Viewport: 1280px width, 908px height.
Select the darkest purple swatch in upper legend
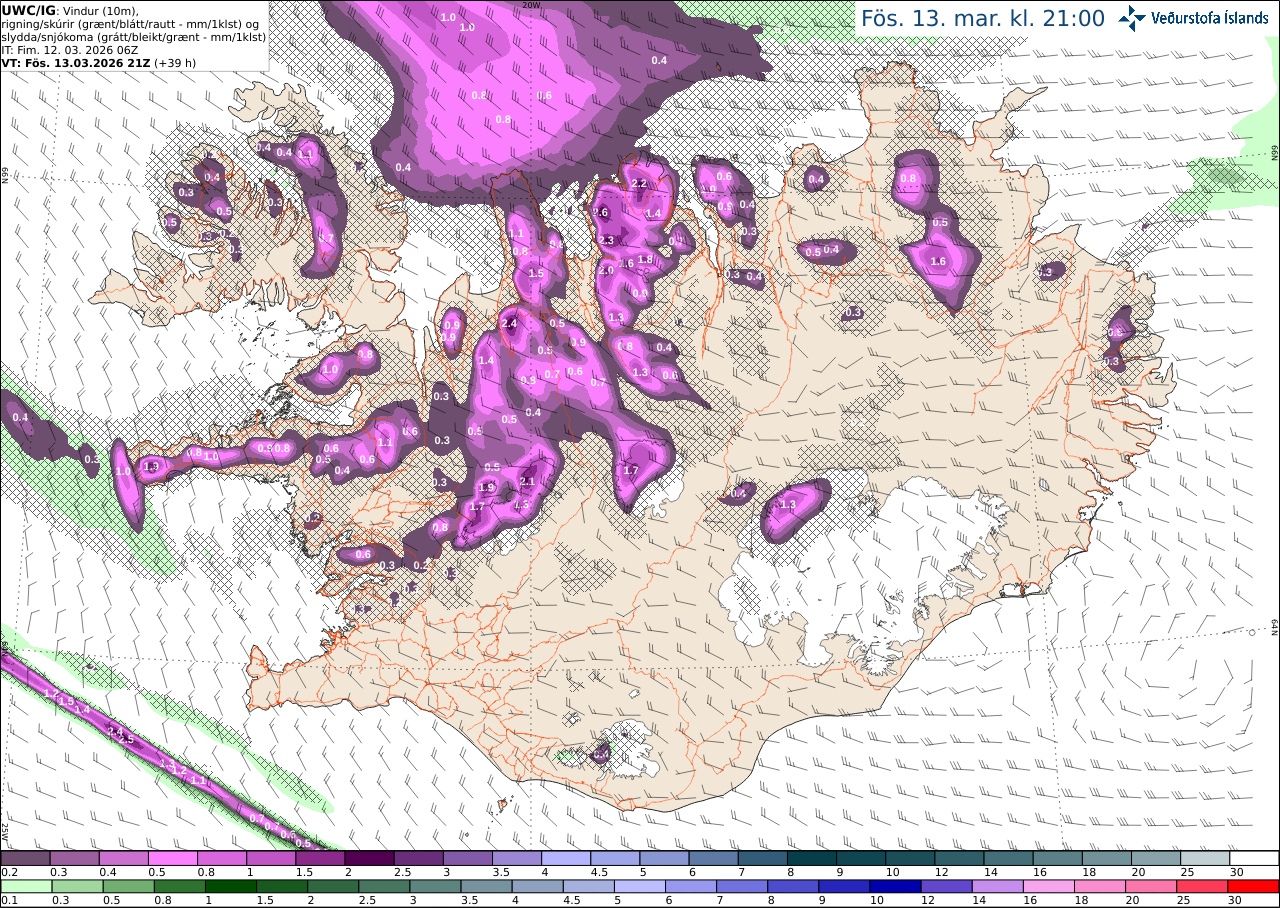369,858
